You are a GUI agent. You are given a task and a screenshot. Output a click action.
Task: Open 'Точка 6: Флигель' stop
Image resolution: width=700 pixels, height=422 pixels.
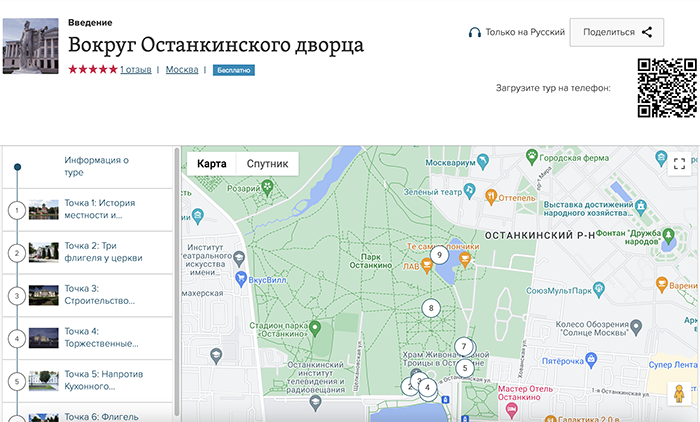(88, 413)
